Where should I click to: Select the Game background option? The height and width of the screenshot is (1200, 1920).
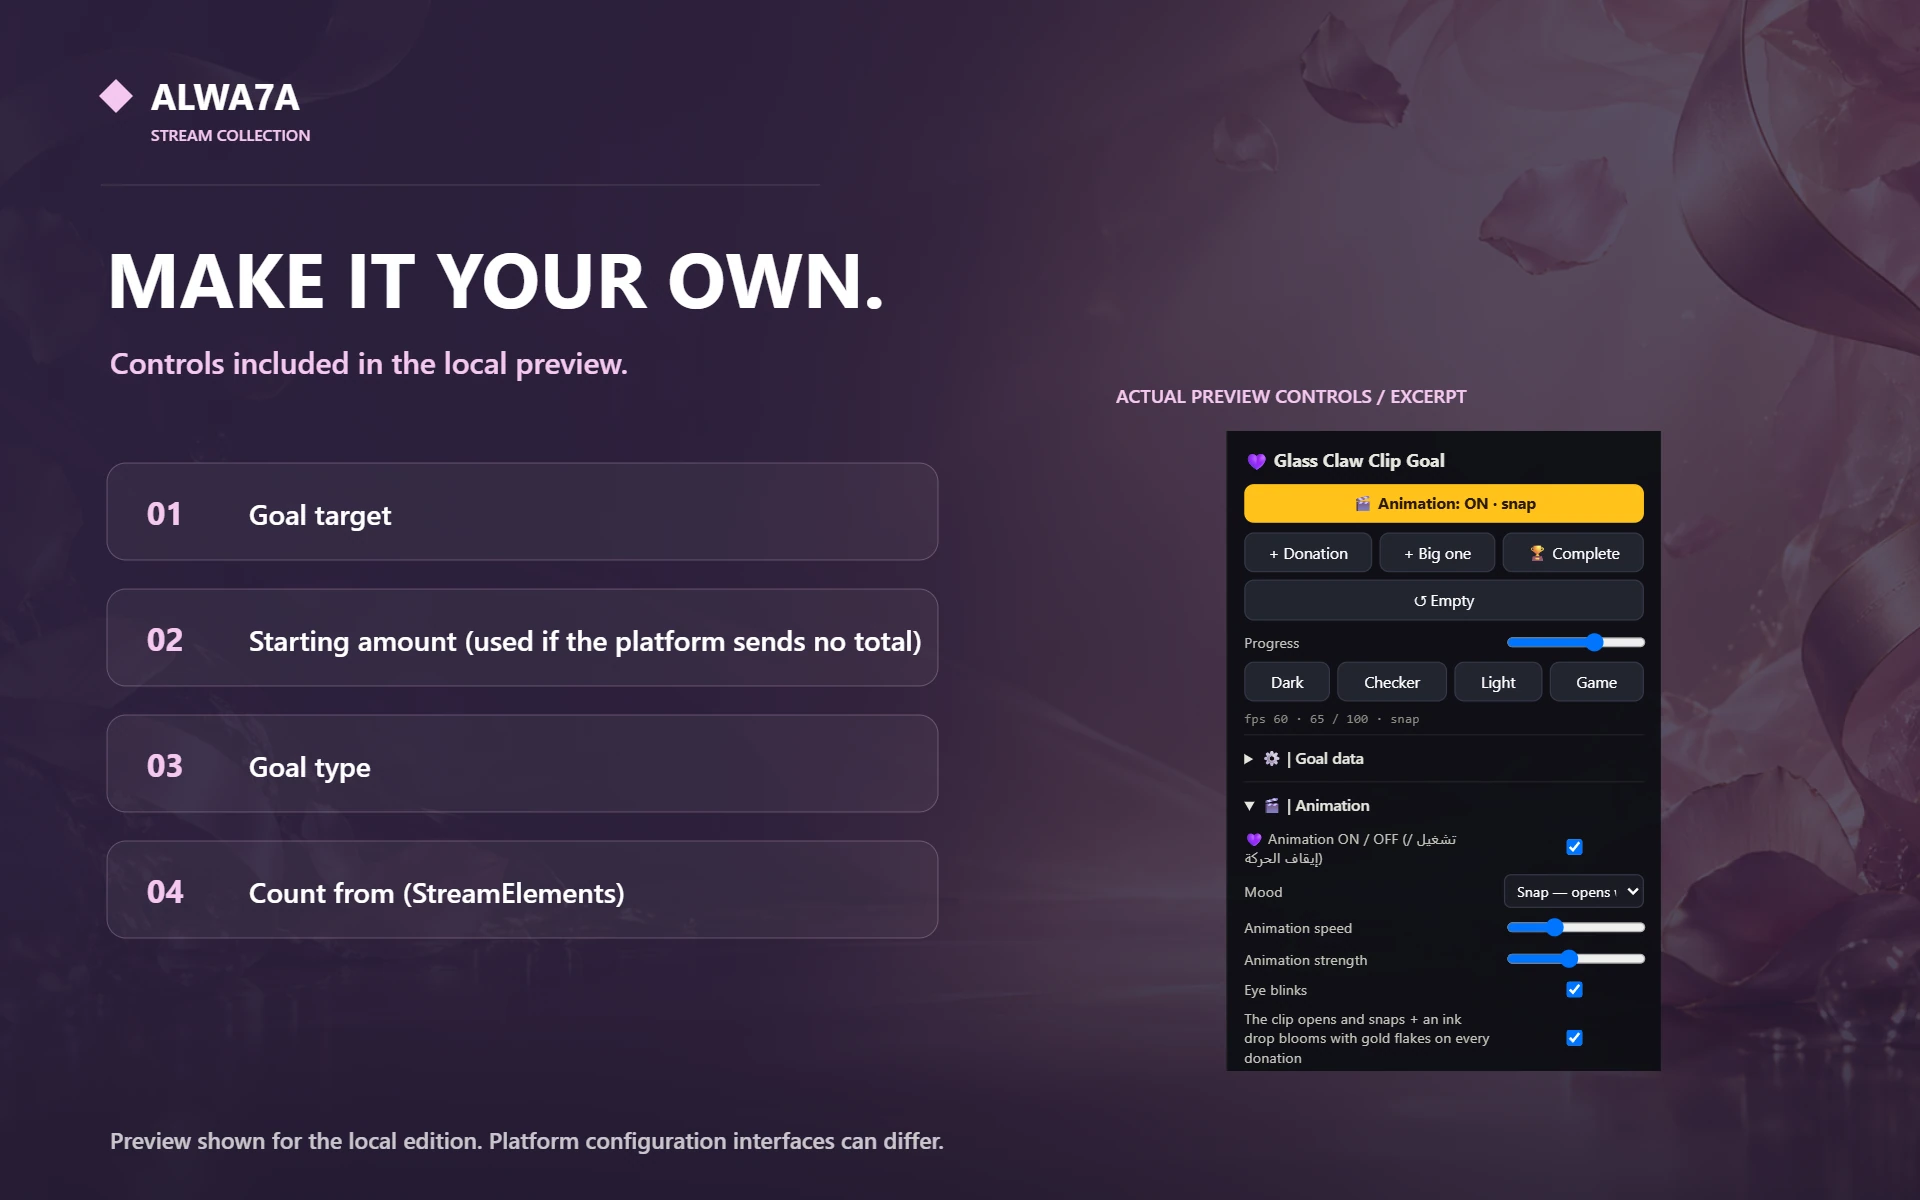tap(1596, 682)
